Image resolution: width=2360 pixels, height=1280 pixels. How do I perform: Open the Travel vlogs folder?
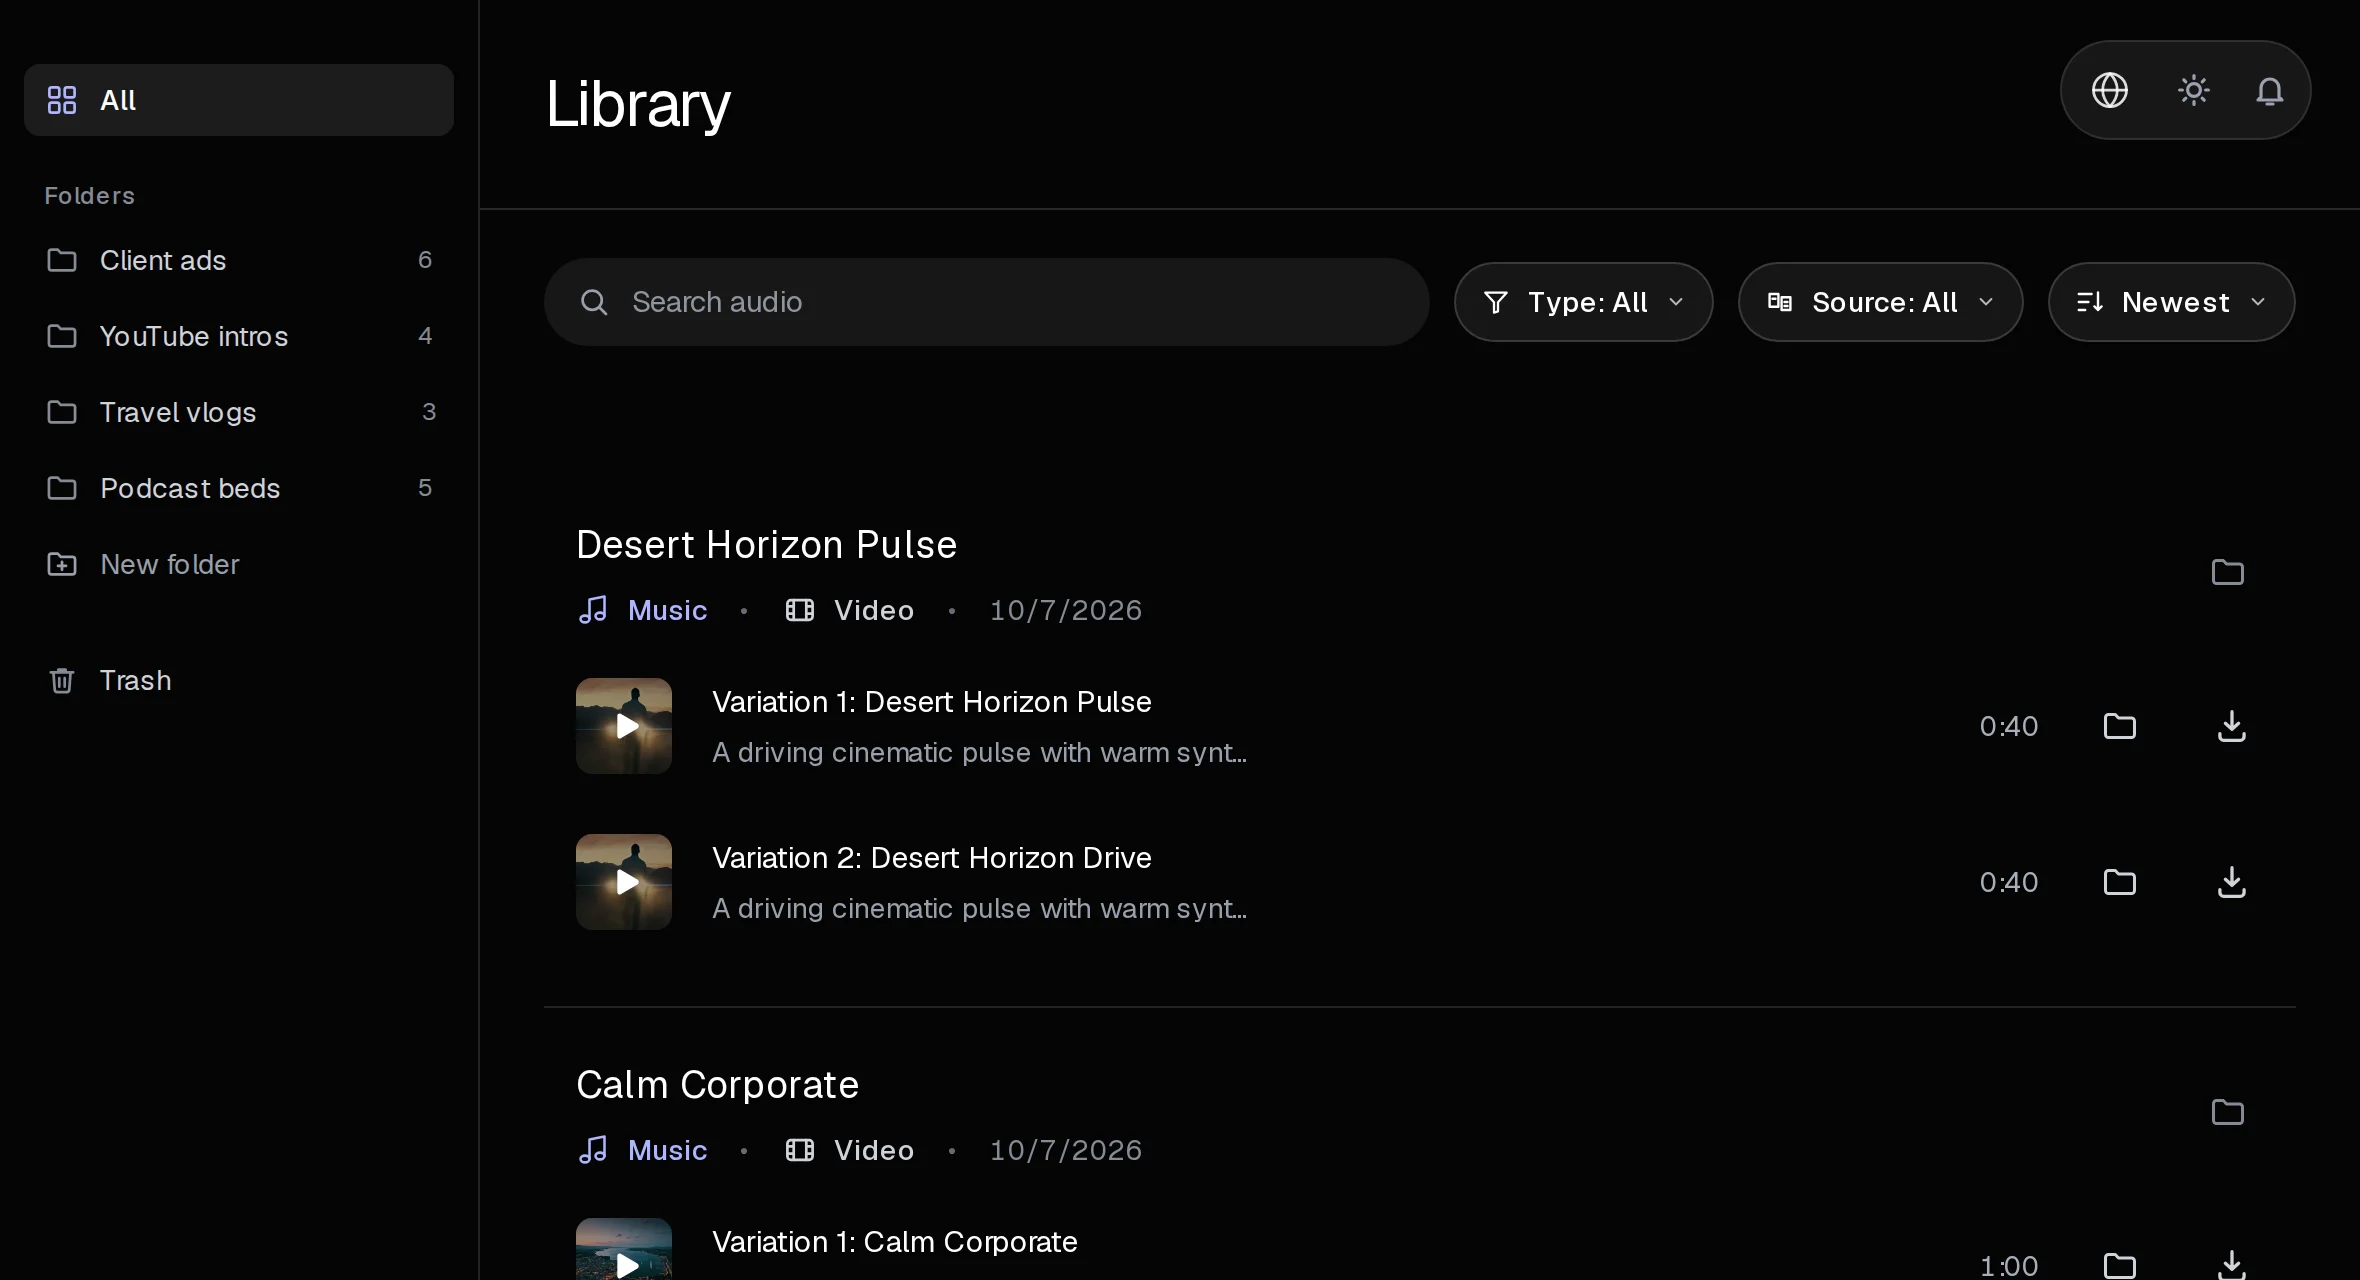coord(239,412)
